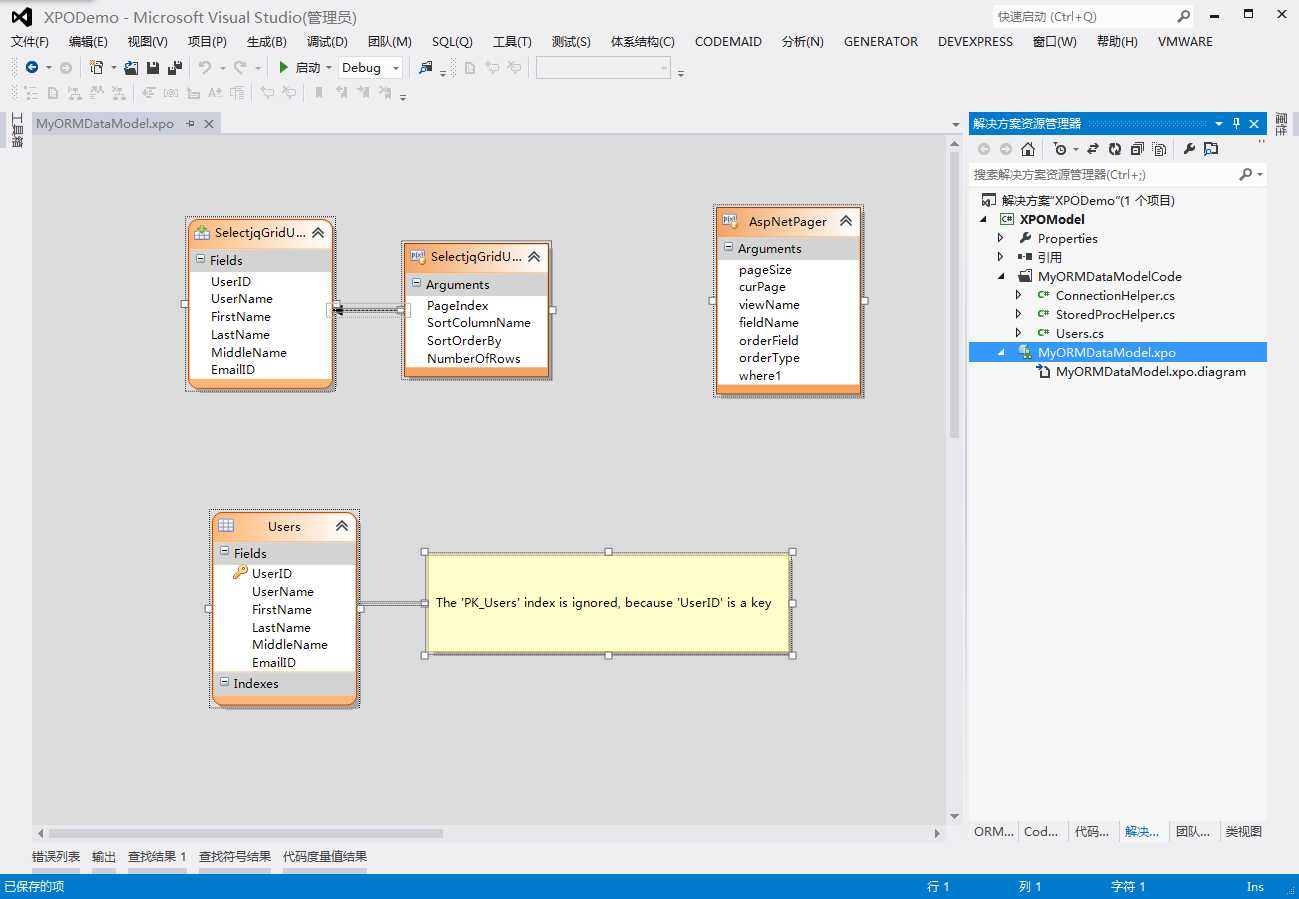Viewport: 1299px width, 899px height.
Task: Click the green Start debugging arrow
Action: (x=284, y=68)
